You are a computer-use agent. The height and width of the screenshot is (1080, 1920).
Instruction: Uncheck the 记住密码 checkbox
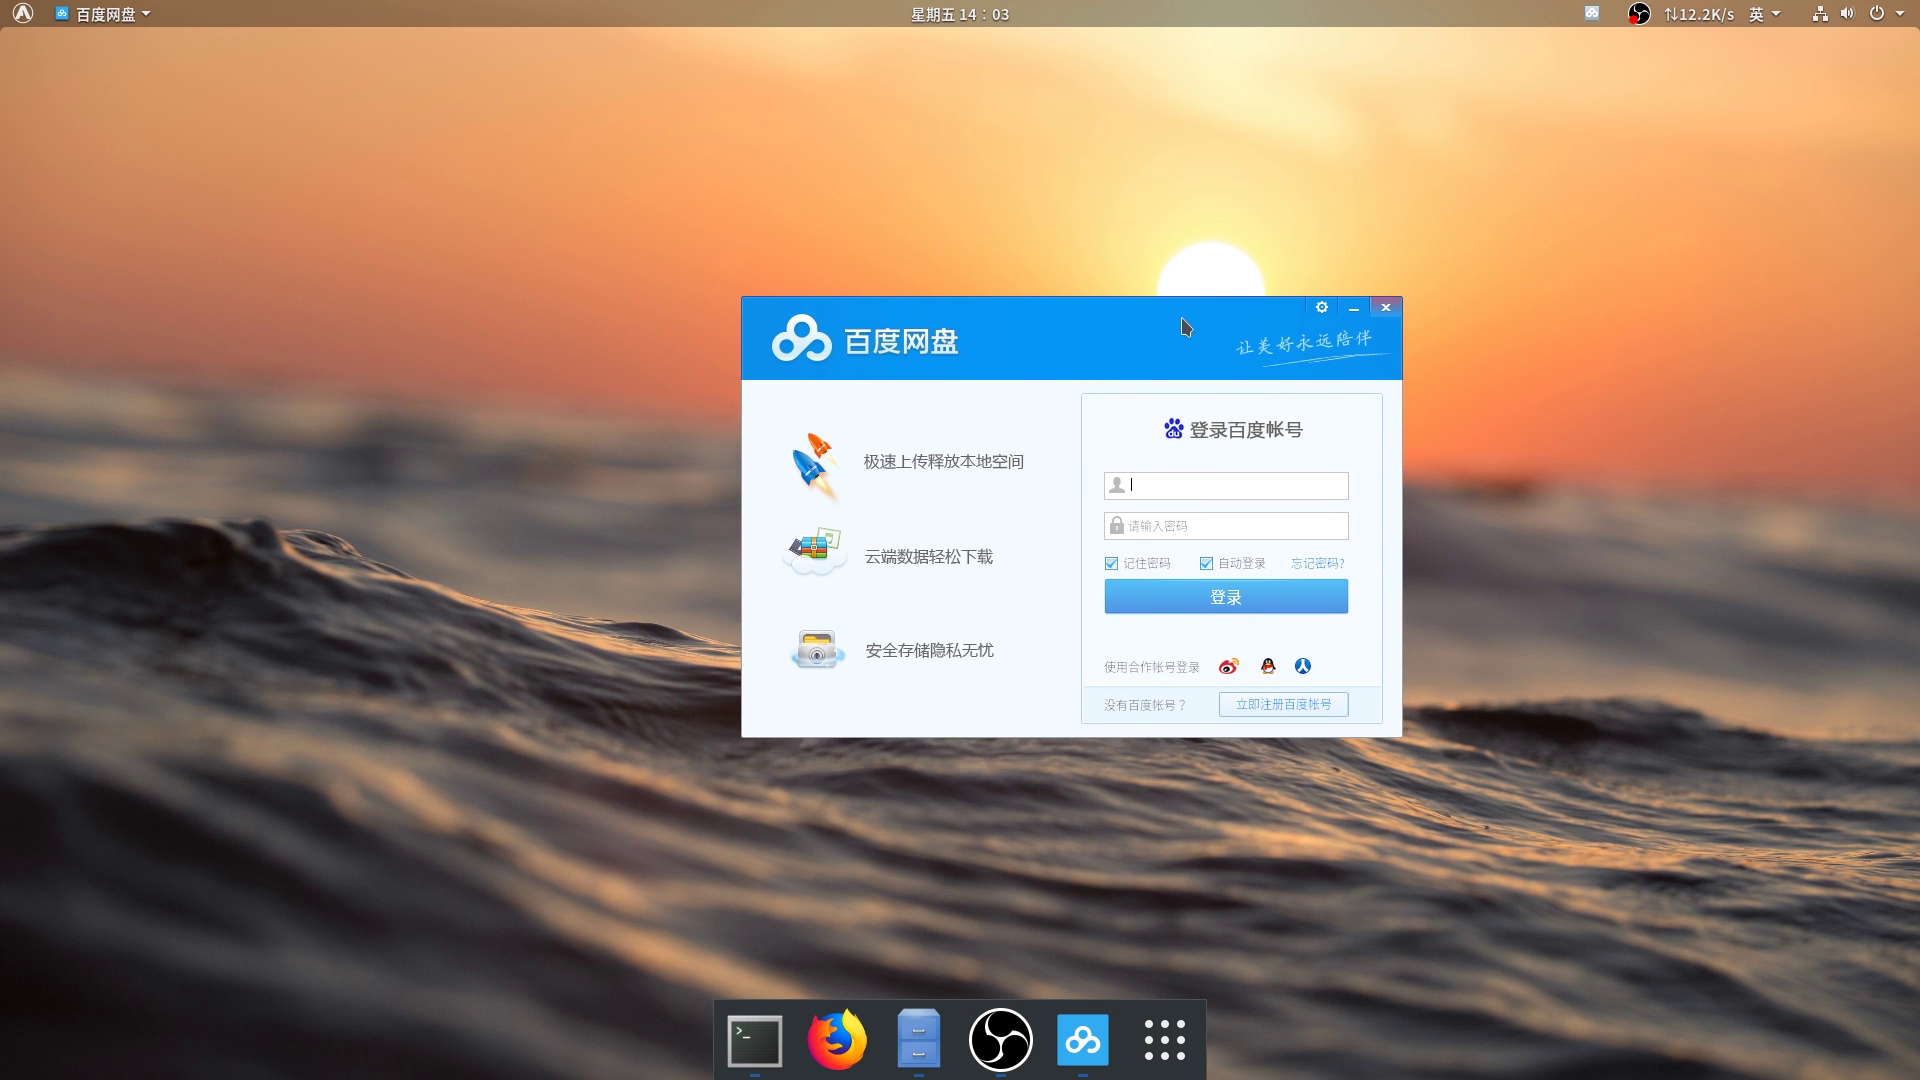click(1111, 563)
